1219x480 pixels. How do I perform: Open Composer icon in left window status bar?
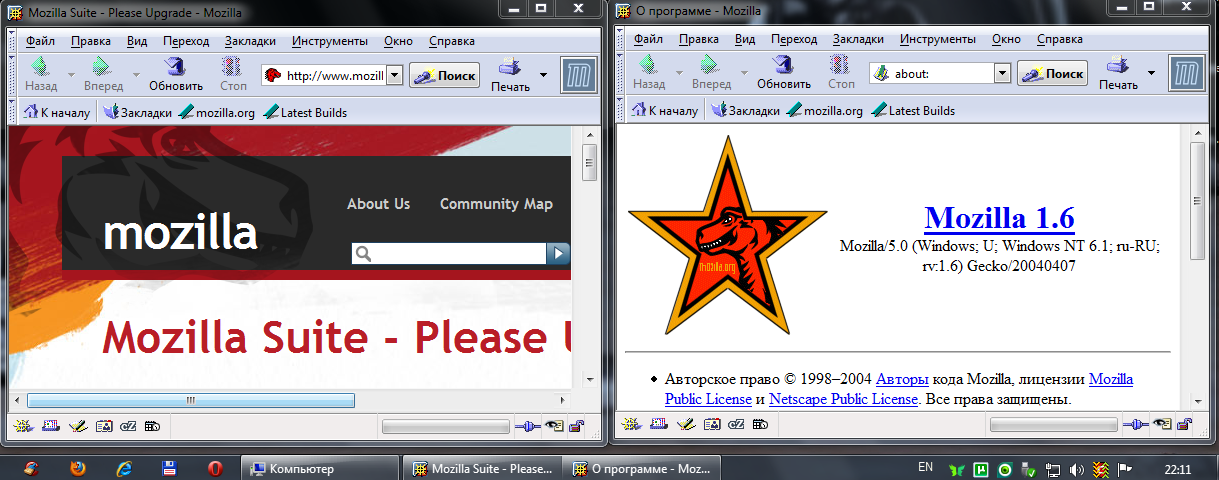(x=78, y=426)
